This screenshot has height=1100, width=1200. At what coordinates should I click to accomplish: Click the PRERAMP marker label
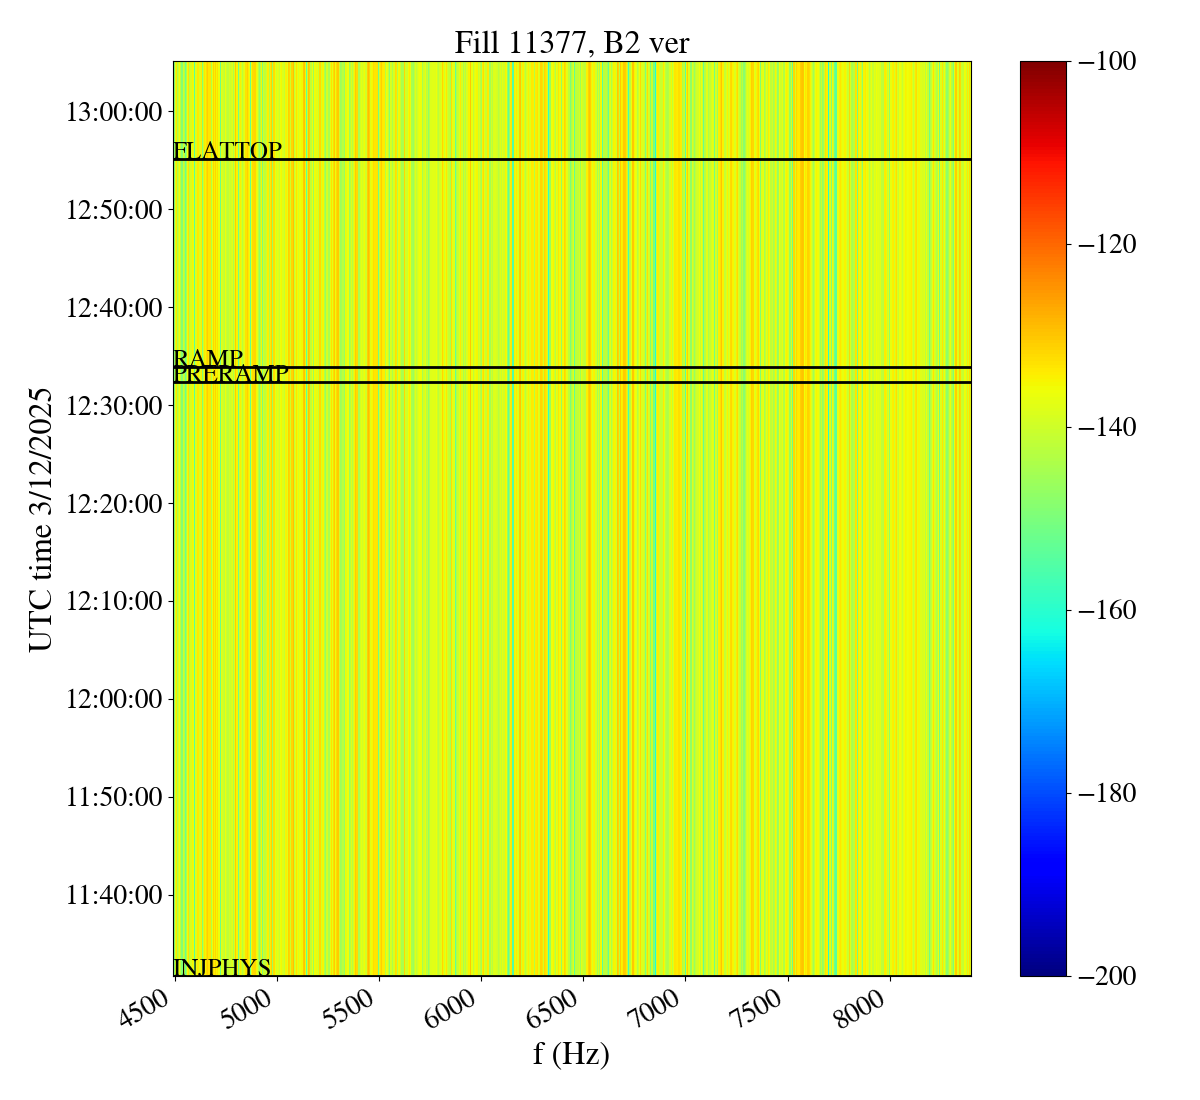tap(231, 375)
